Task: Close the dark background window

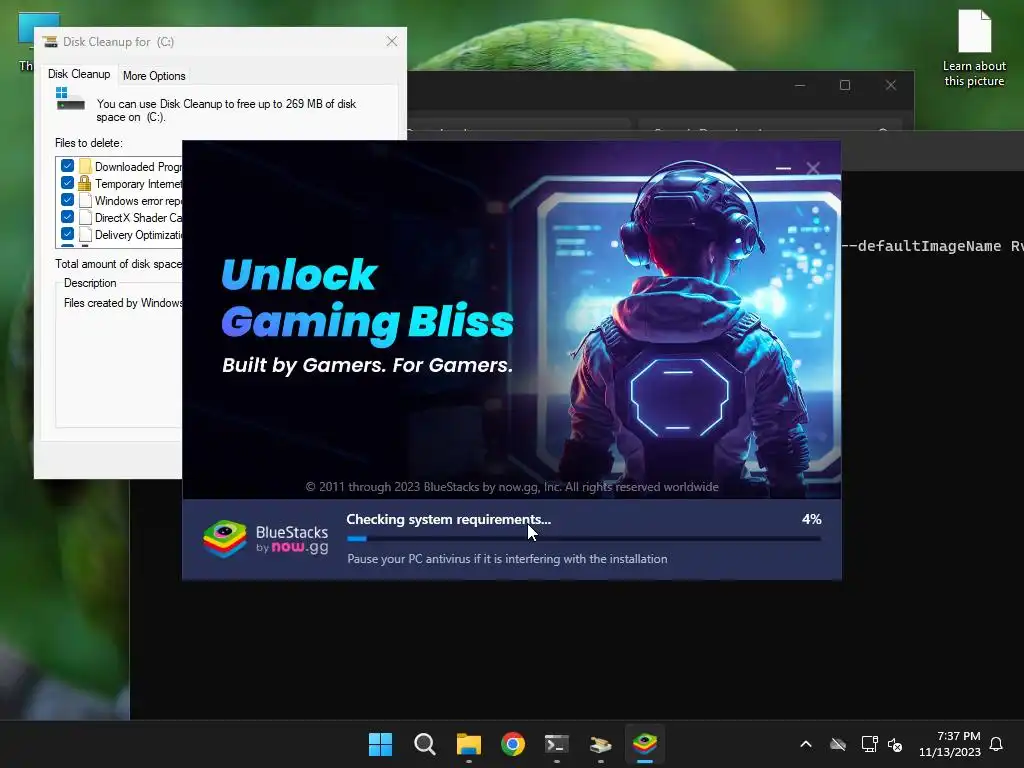Action: 891,86
